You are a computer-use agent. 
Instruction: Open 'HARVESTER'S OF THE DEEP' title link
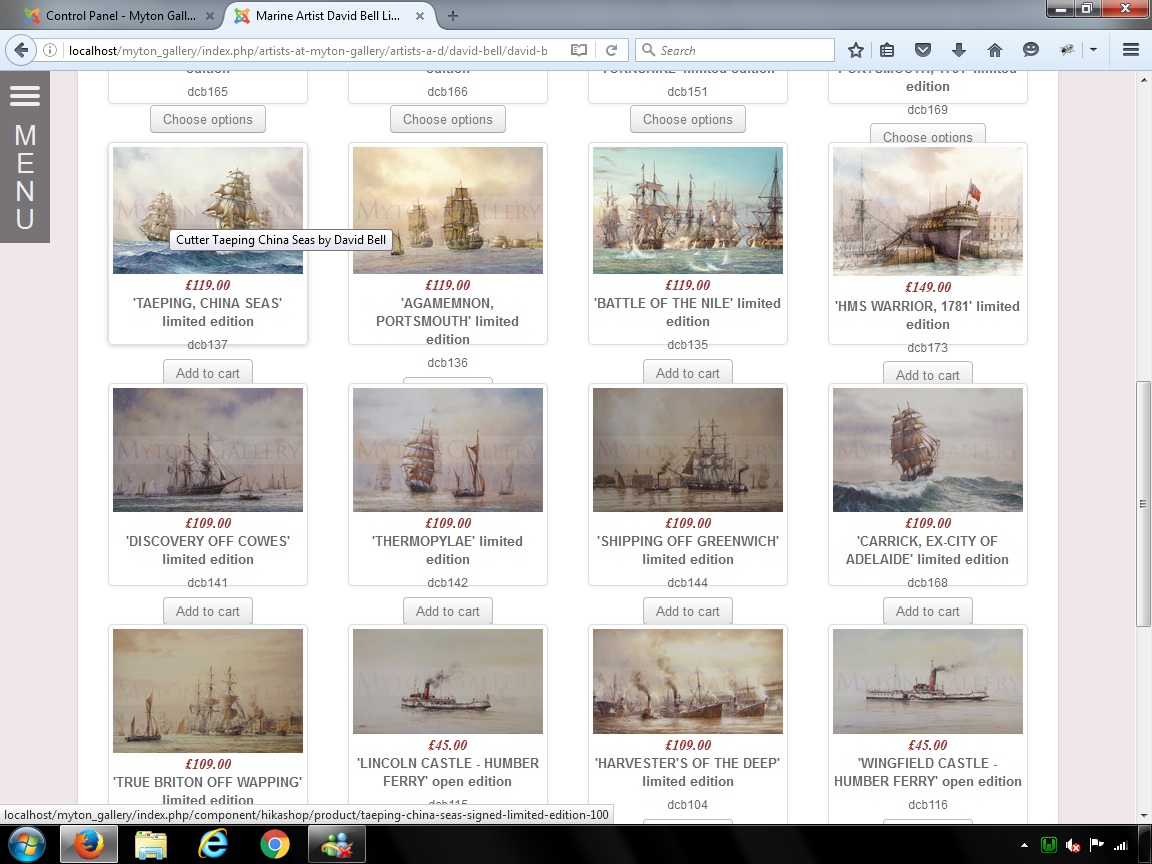point(688,772)
